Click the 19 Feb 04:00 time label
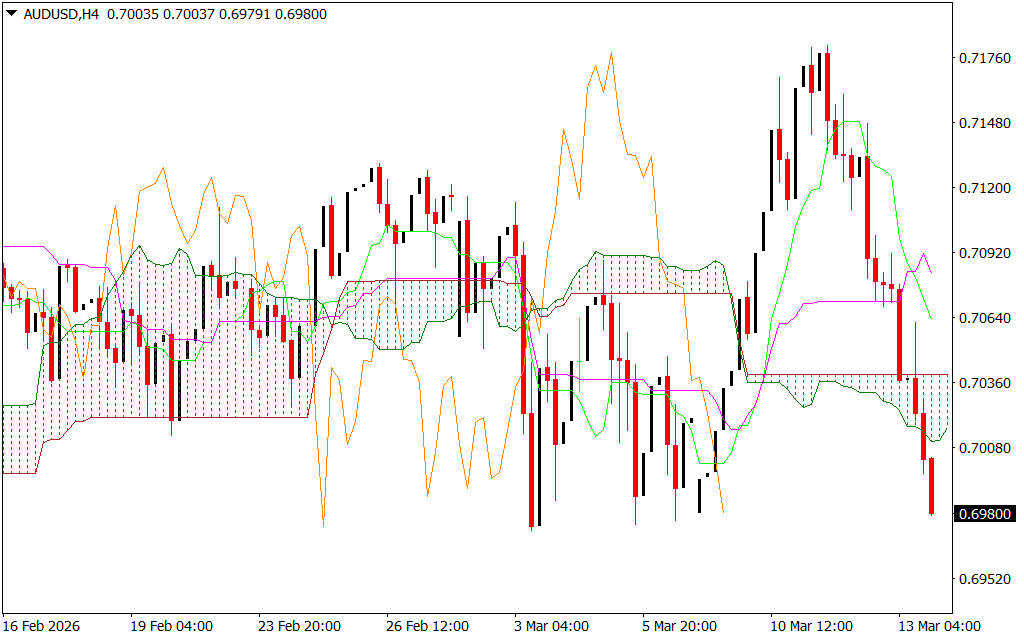 tap(171, 626)
